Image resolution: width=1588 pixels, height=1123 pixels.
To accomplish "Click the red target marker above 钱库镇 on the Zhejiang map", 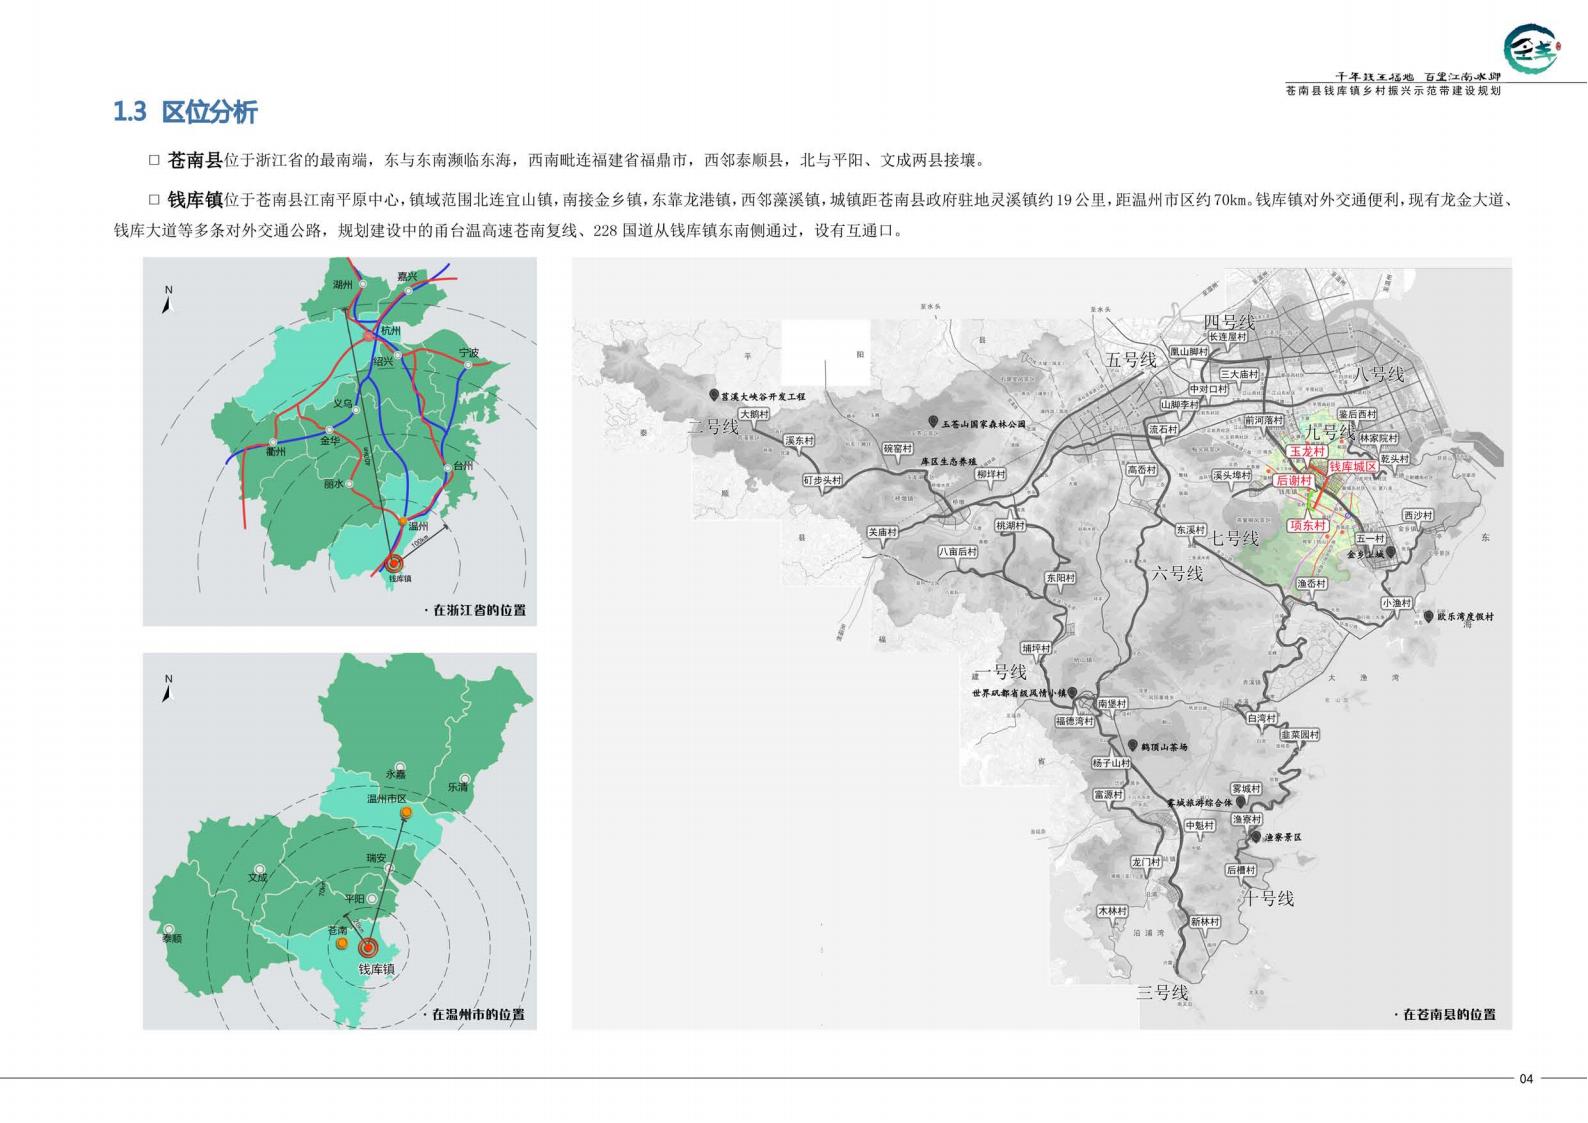I will (396, 565).
